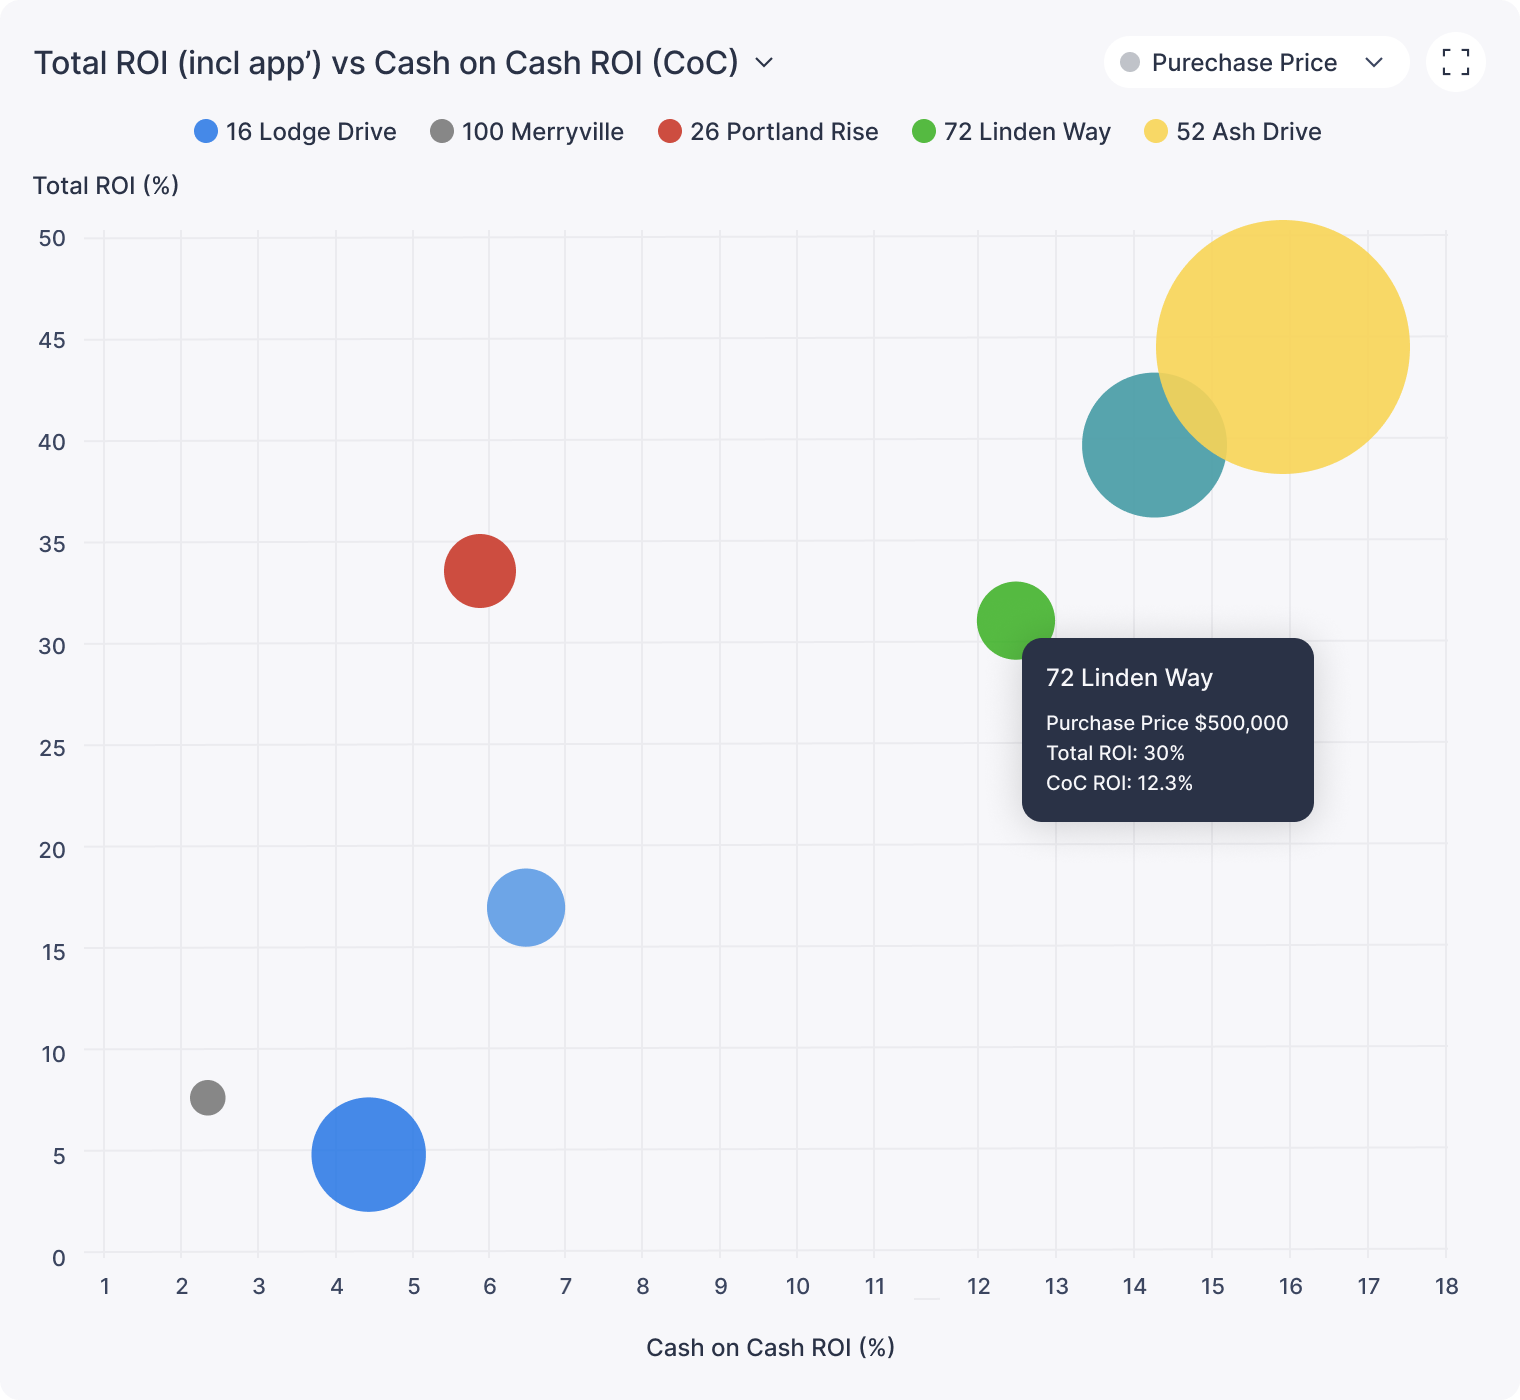Click the yellow 52 Ash Drive legend dot

coord(1156,132)
